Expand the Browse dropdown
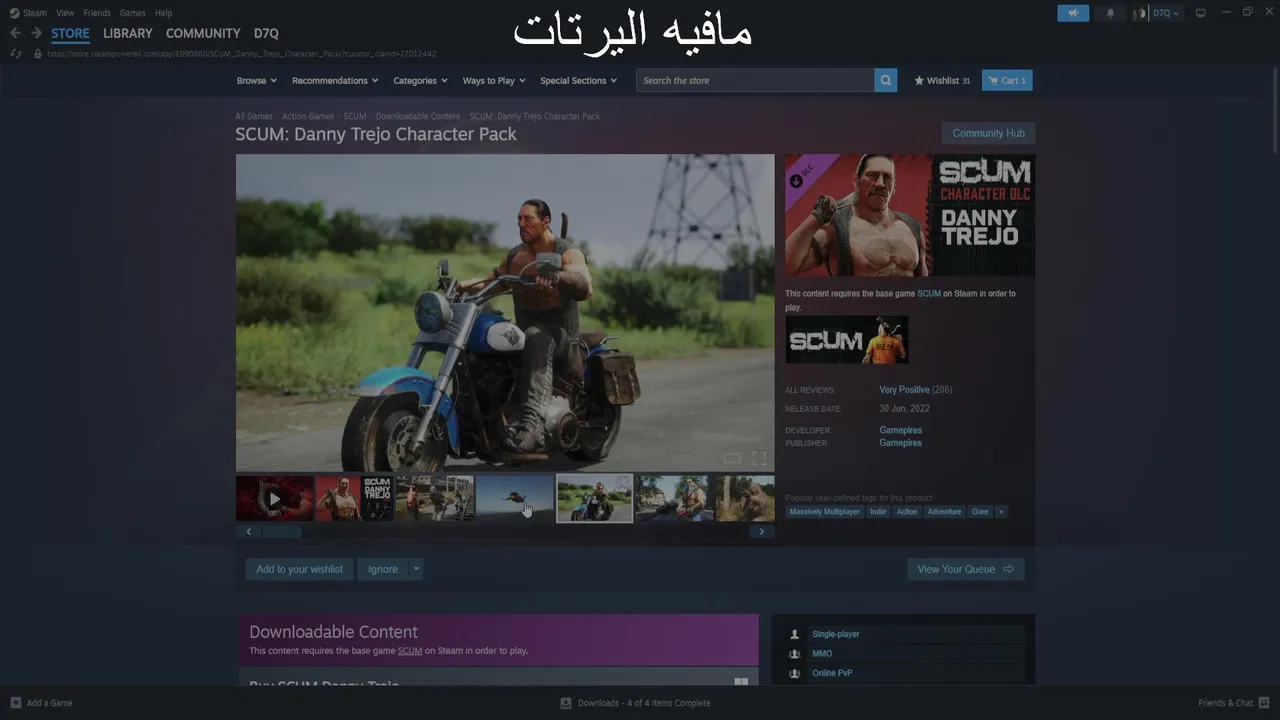1280x720 pixels. click(256, 81)
